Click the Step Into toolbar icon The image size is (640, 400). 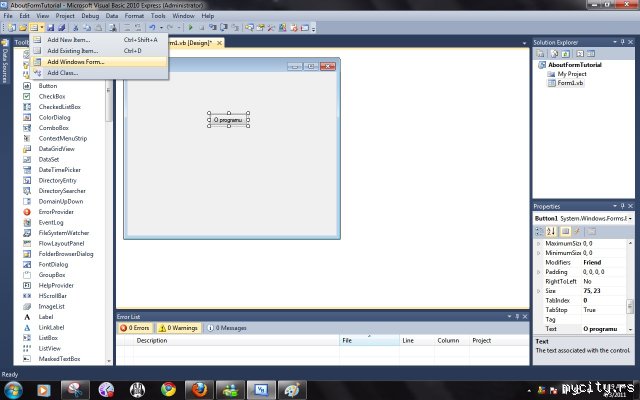click(x=213, y=28)
